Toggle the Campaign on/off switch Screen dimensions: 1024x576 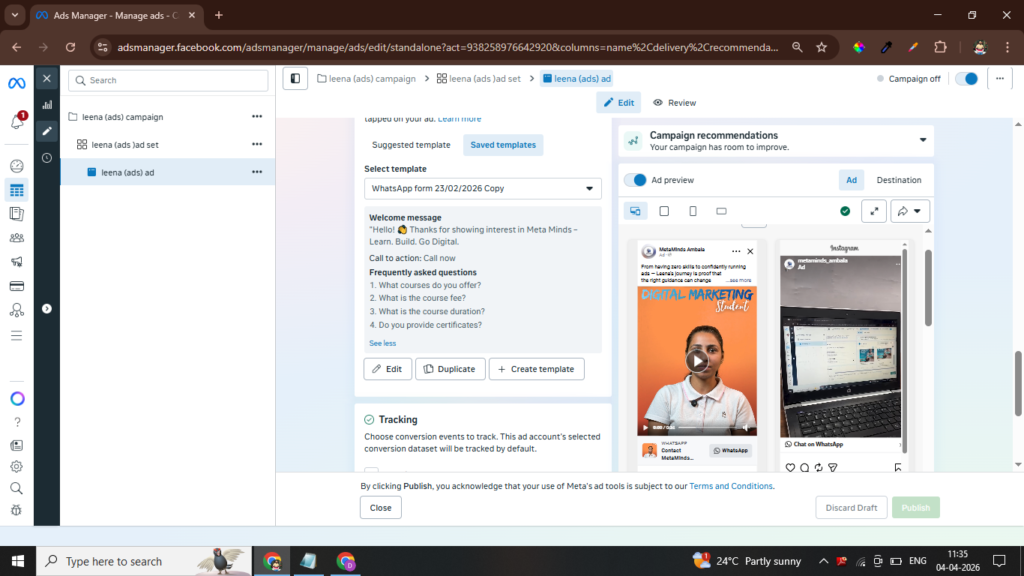966,79
